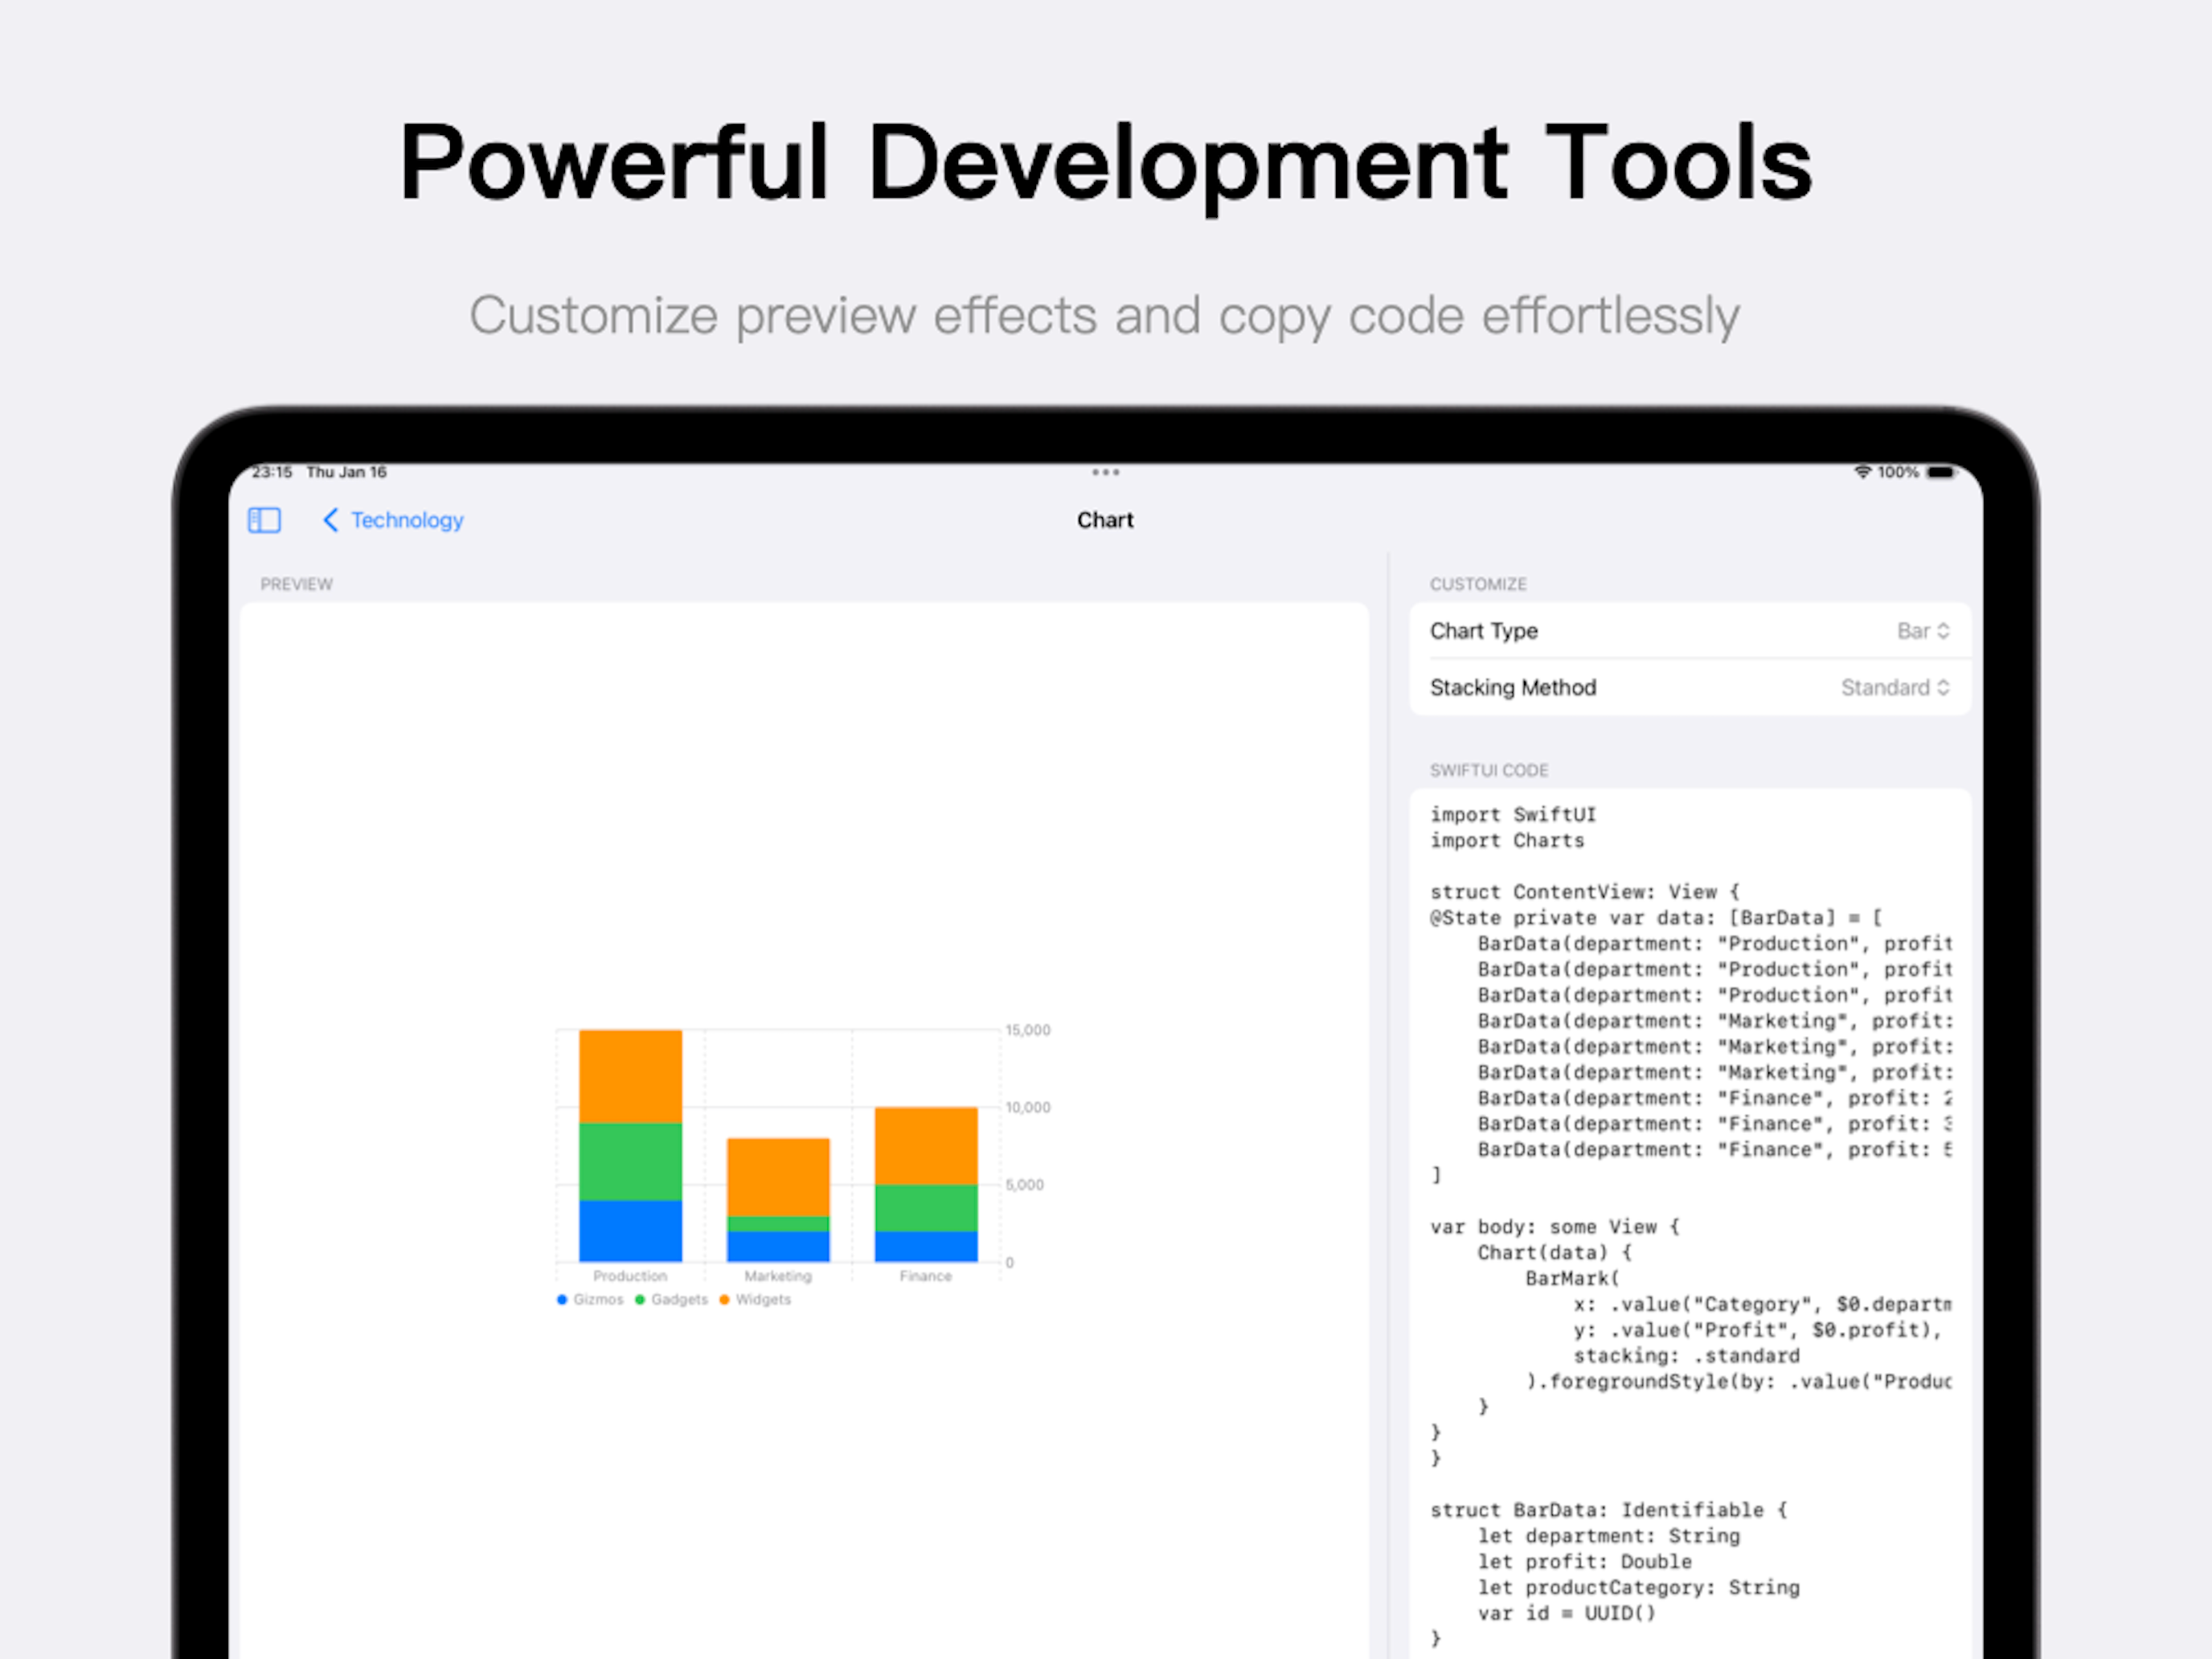Select the Marketing blue bar segment
The height and width of the screenshot is (1659, 2212).
point(778,1246)
